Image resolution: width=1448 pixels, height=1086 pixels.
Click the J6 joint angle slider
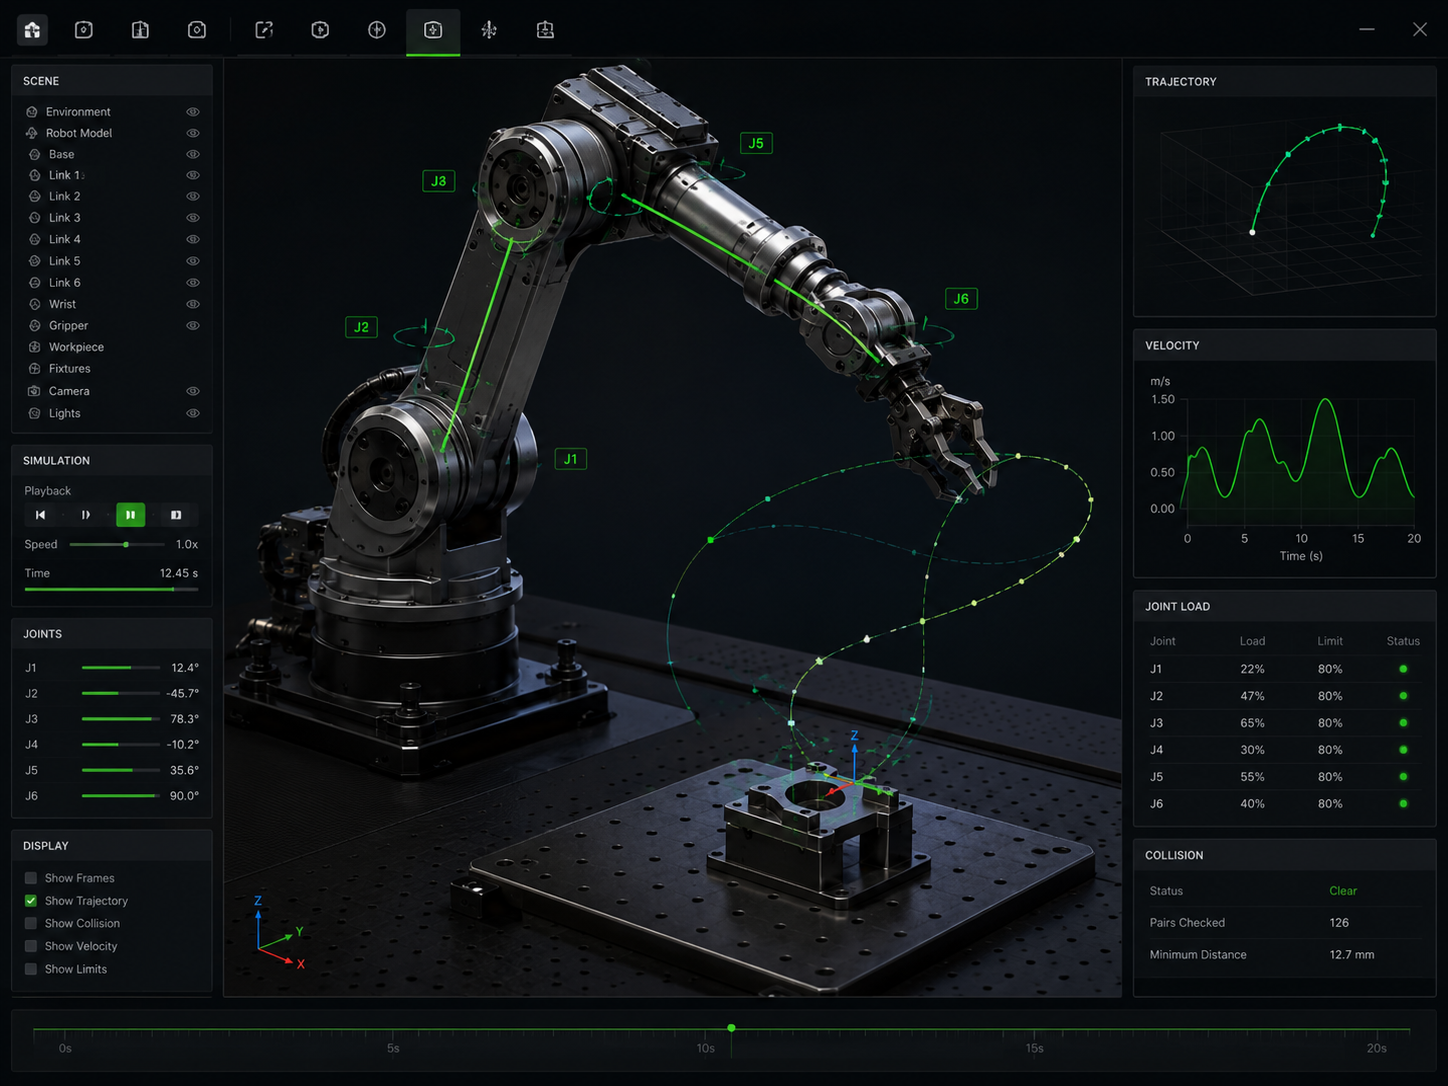click(120, 796)
